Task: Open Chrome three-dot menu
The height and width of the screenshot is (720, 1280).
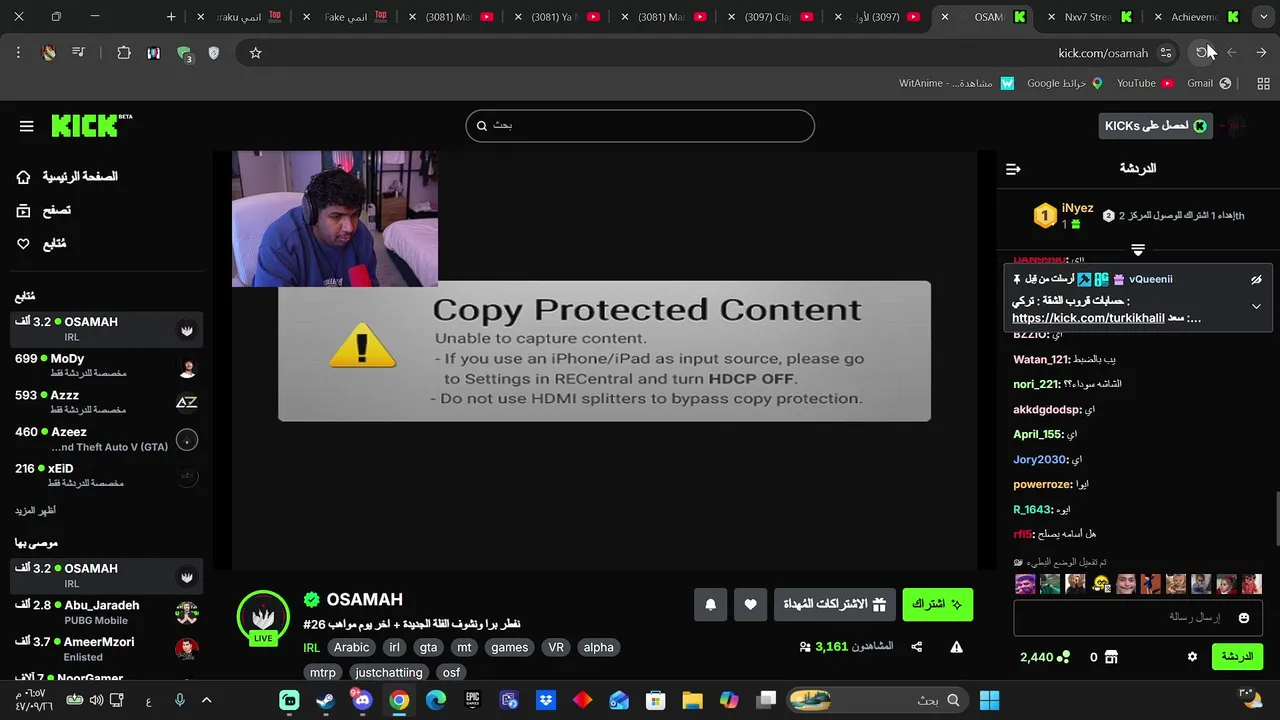Action: 18,53
